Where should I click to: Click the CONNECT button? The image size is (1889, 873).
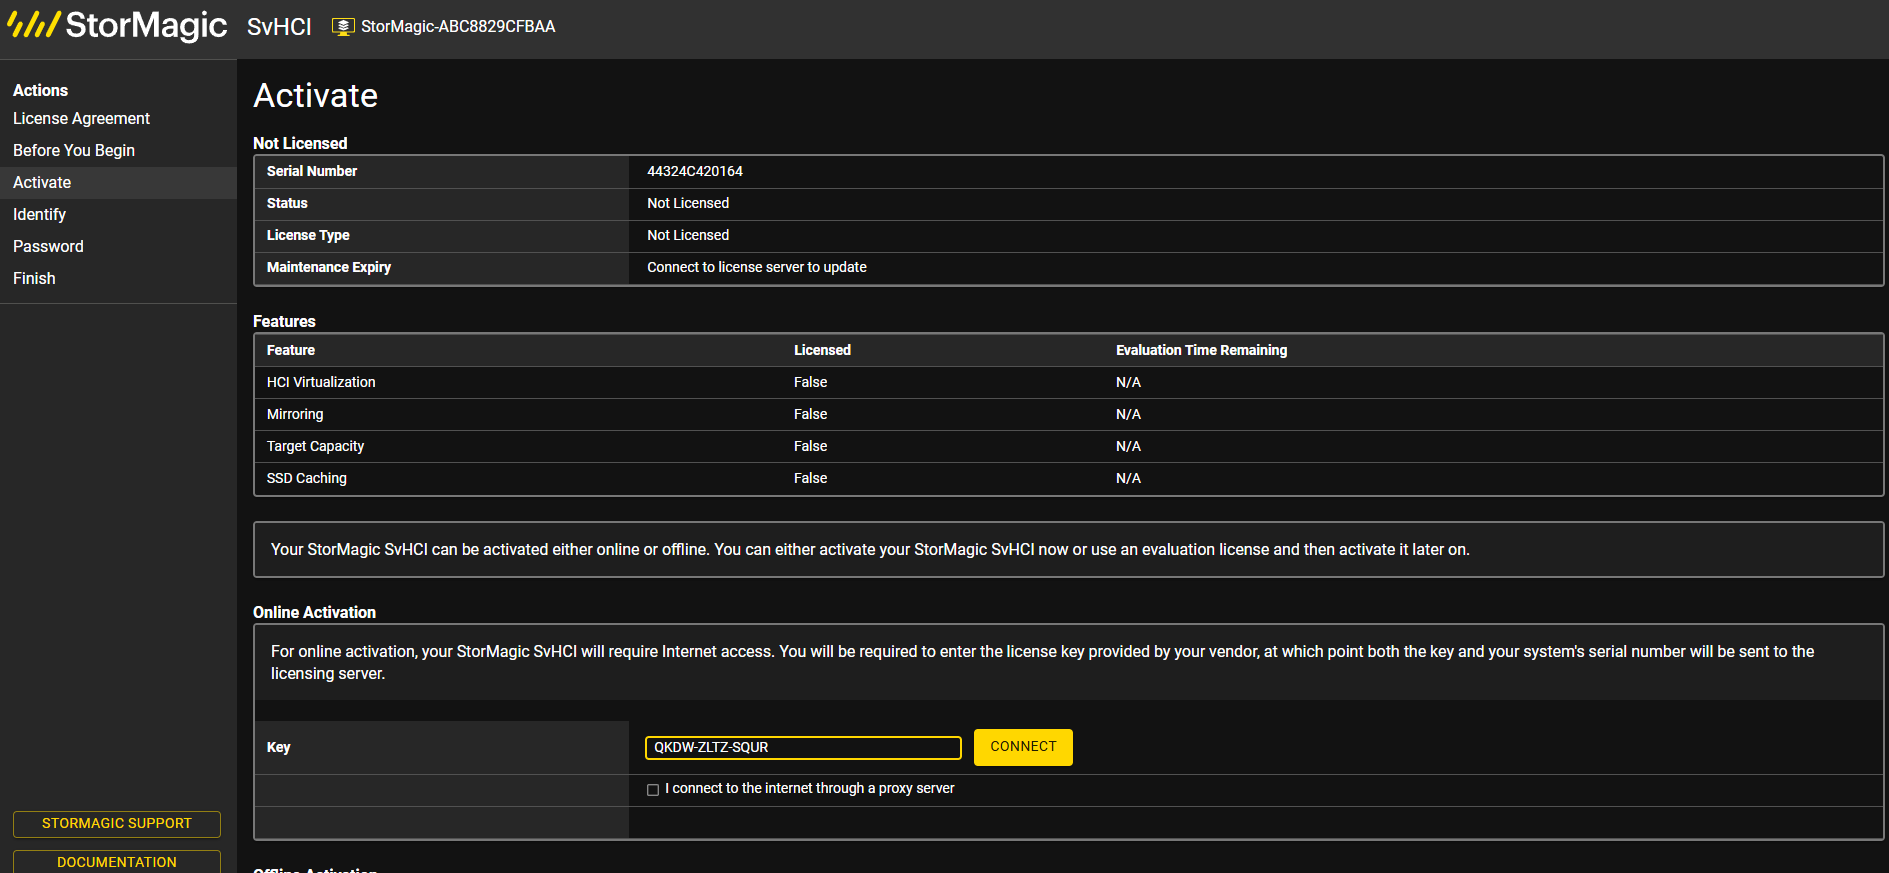(x=1023, y=747)
